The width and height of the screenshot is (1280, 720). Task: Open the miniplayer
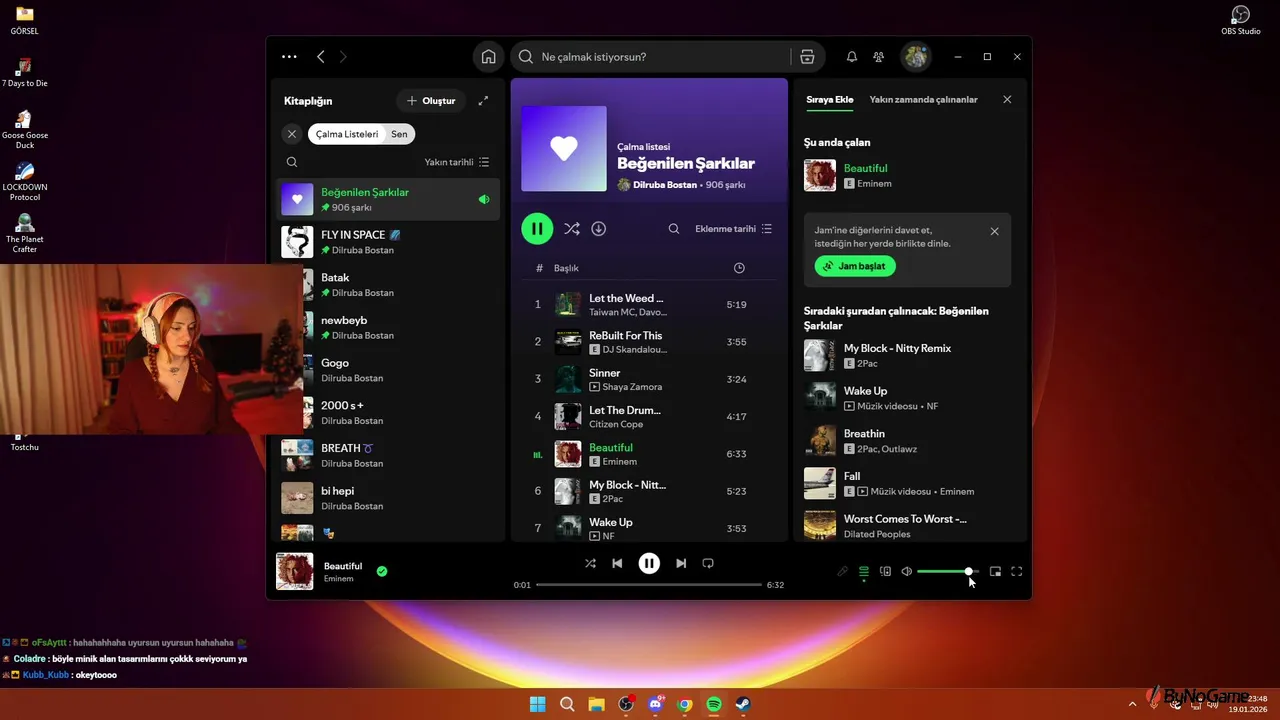tap(995, 571)
